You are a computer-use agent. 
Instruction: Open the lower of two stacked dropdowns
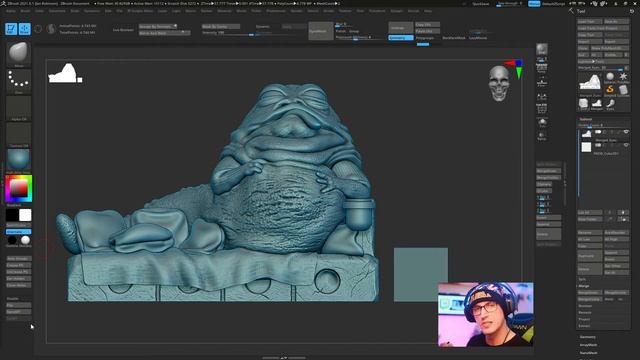click(x=164, y=33)
